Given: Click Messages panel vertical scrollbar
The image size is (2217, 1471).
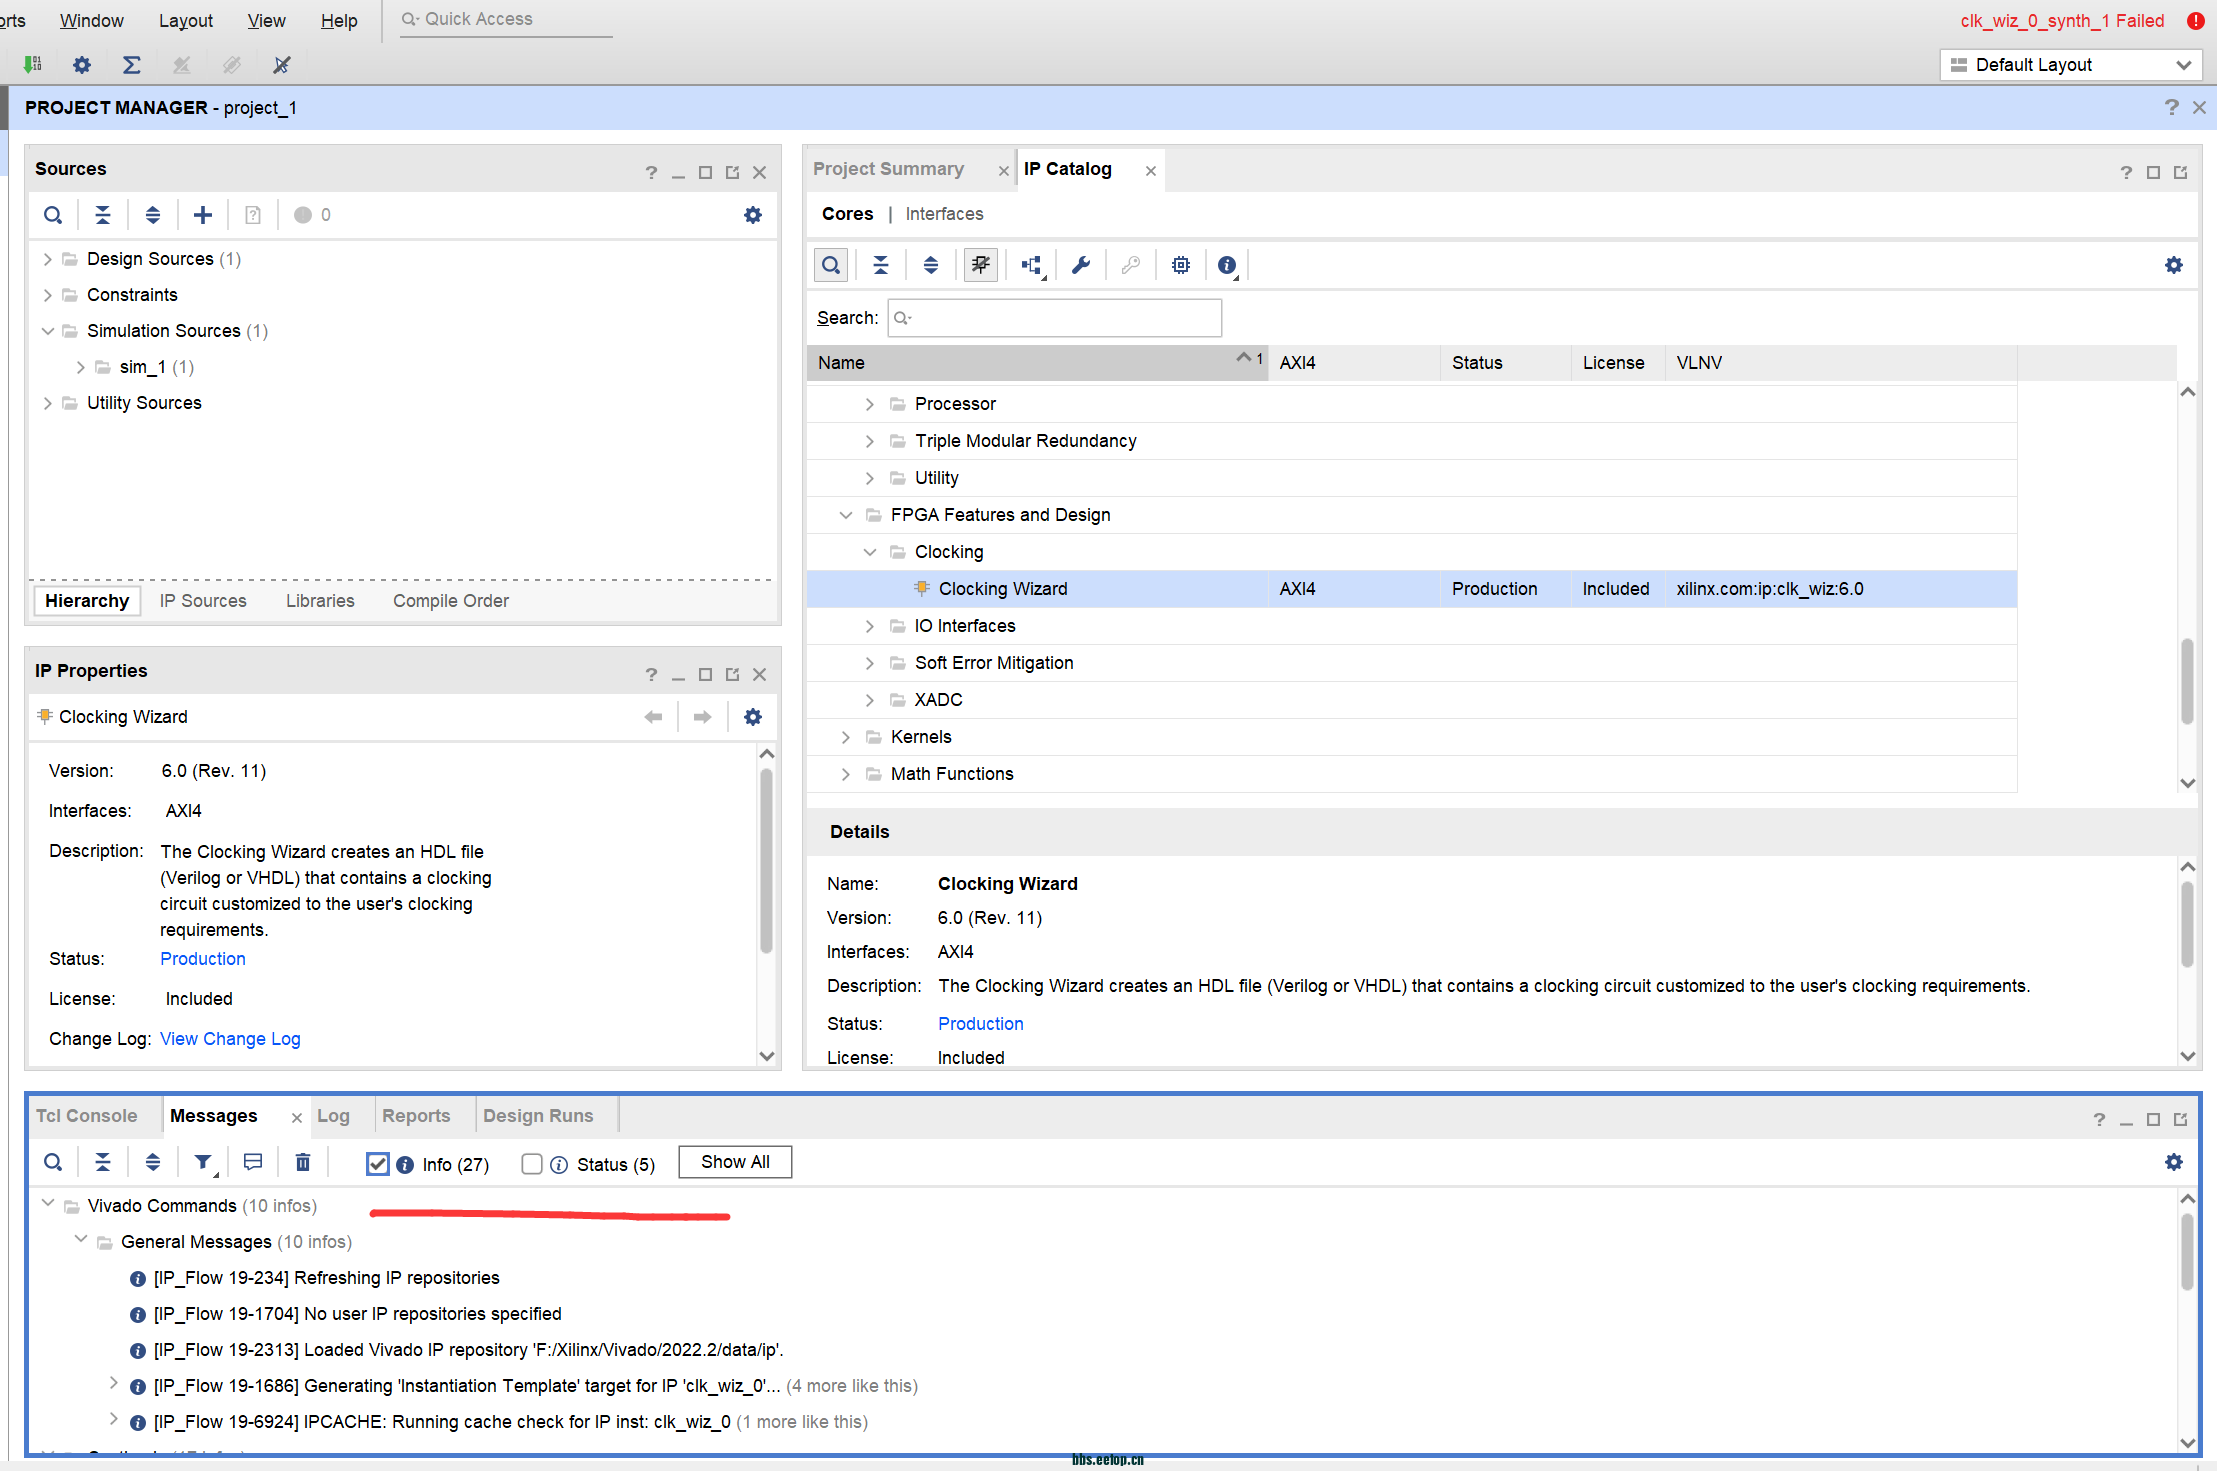Looking at the screenshot, I should click(2187, 1252).
